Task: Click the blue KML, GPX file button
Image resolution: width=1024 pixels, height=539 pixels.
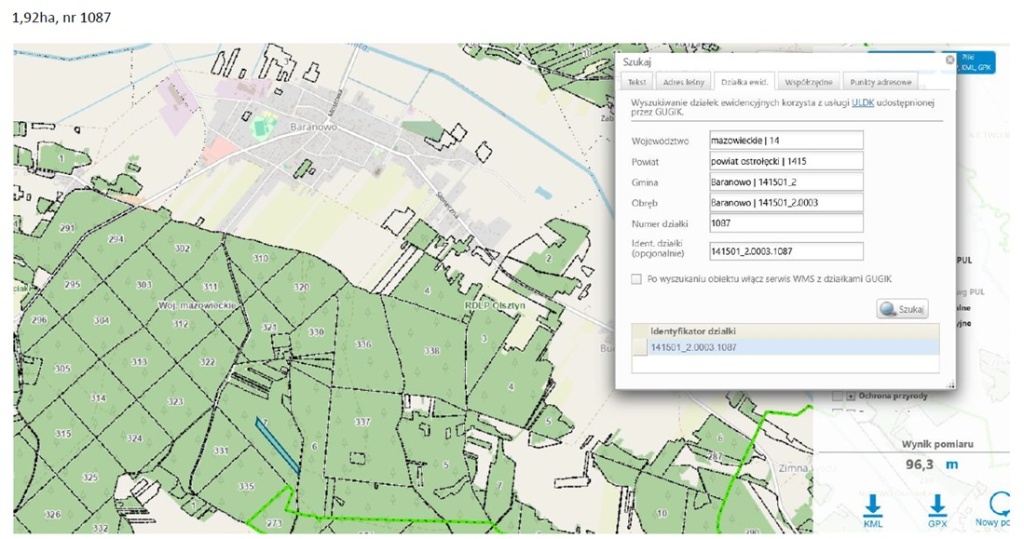Action: (x=978, y=62)
